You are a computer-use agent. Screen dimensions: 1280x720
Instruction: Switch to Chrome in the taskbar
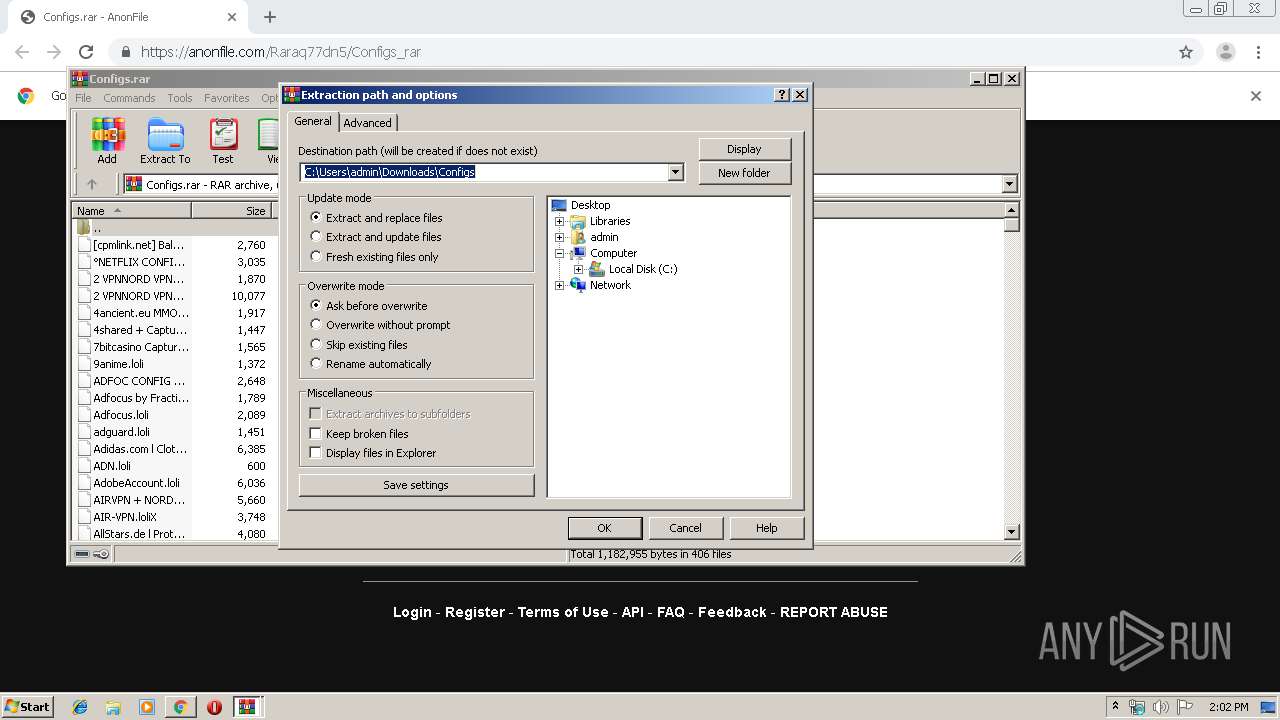[180, 707]
